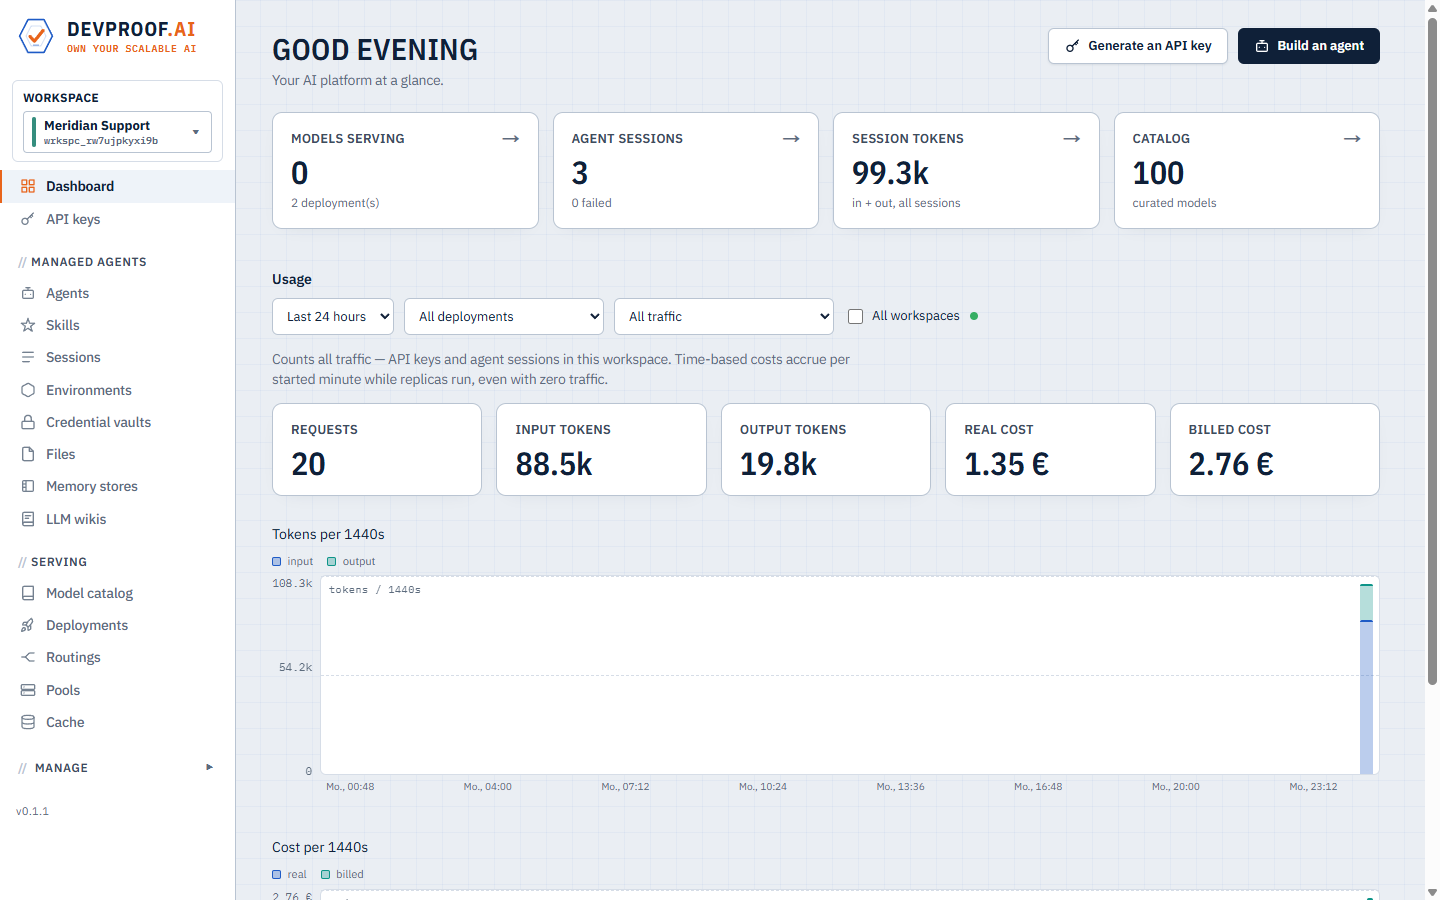
Task: Click arrow on Models Serving card
Action: pos(511,139)
